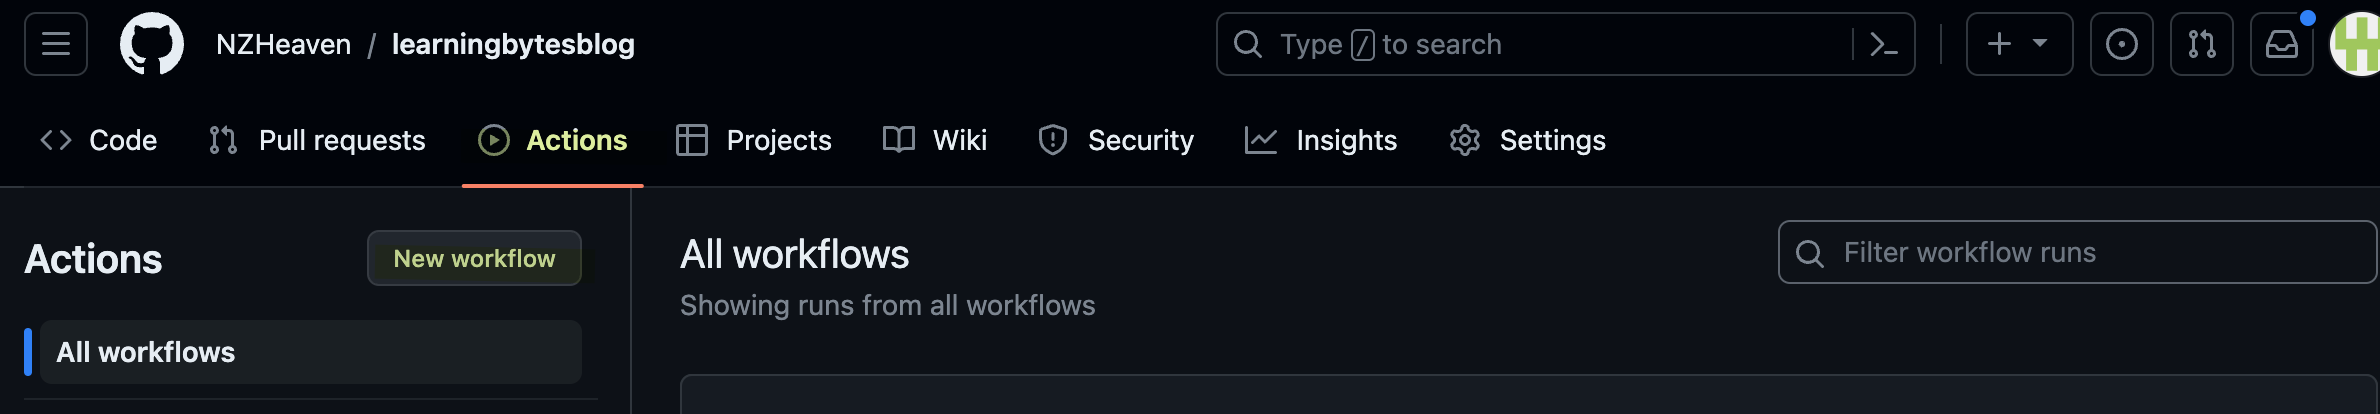Image resolution: width=2380 pixels, height=414 pixels.
Task: Select the Actions tab
Action: pyautogui.click(x=553, y=140)
